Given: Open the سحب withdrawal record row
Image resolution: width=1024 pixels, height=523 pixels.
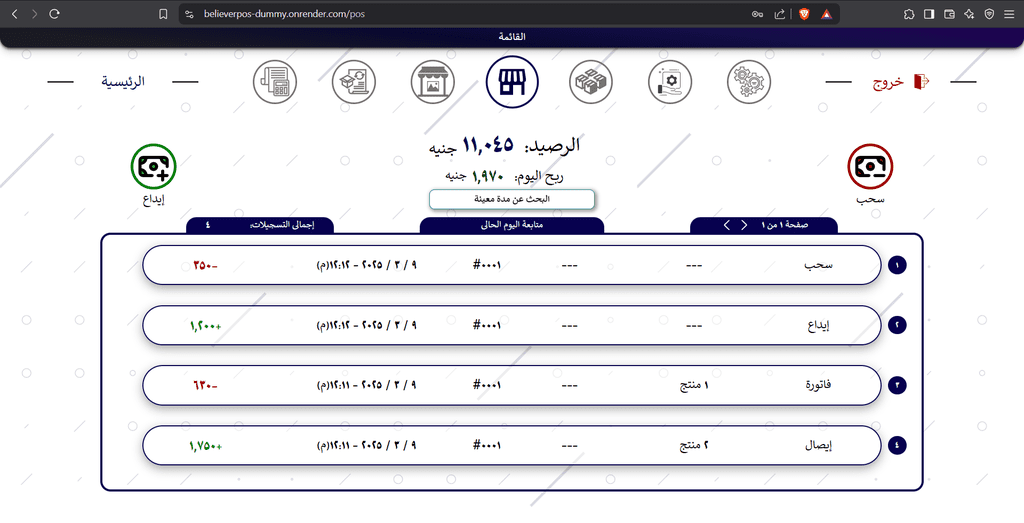Looking at the screenshot, I should [x=512, y=265].
